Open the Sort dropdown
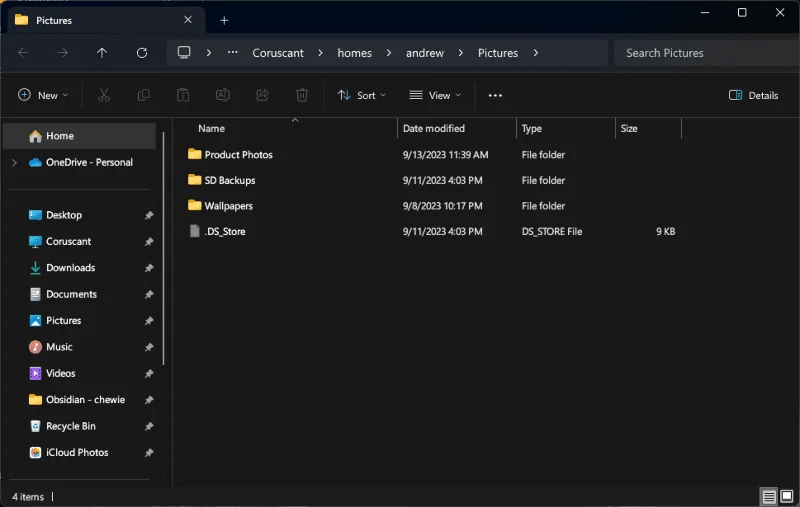 coord(362,95)
